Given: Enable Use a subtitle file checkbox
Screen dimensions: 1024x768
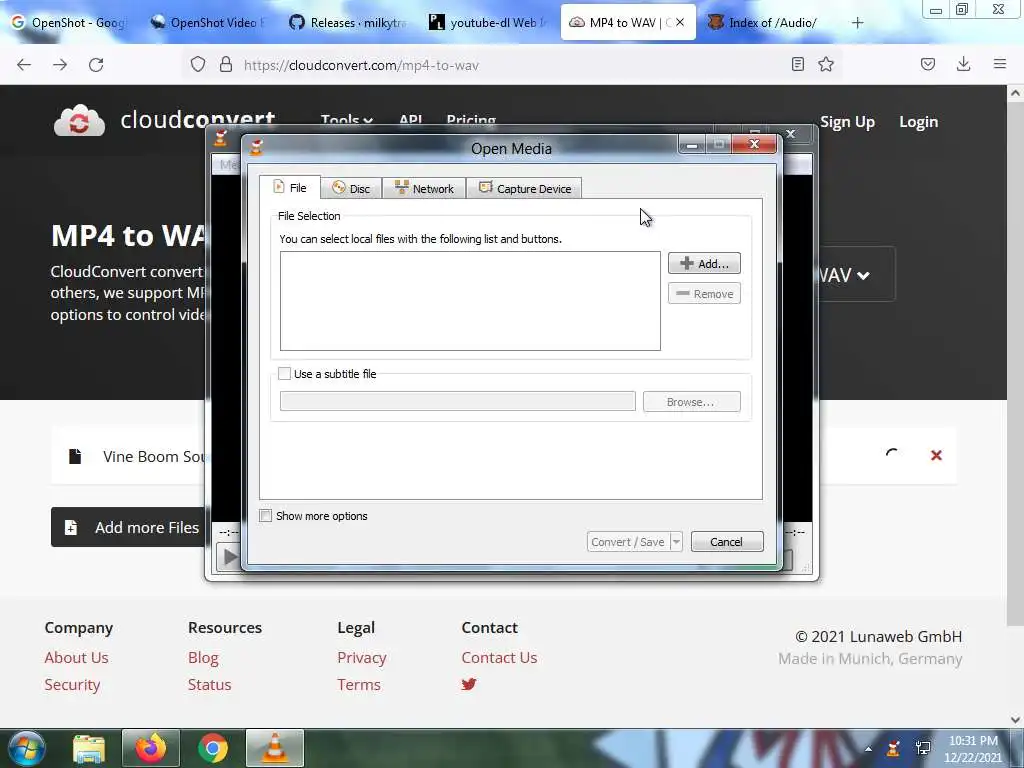Looking at the screenshot, I should click(x=284, y=374).
